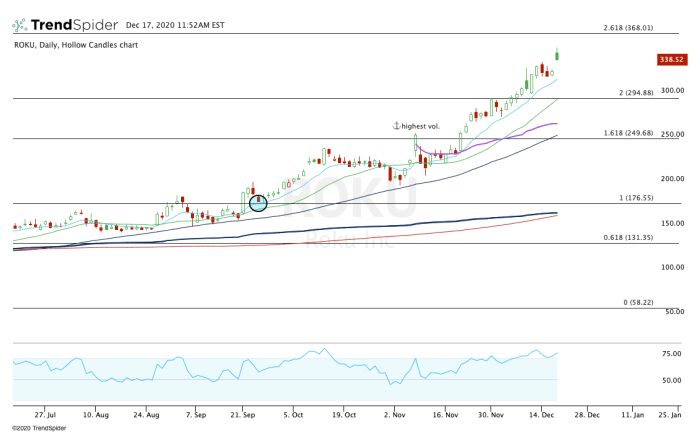Screen dimensions: 700x434
Task: Click the 14. Dec date axis label
Action: tap(542, 415)
